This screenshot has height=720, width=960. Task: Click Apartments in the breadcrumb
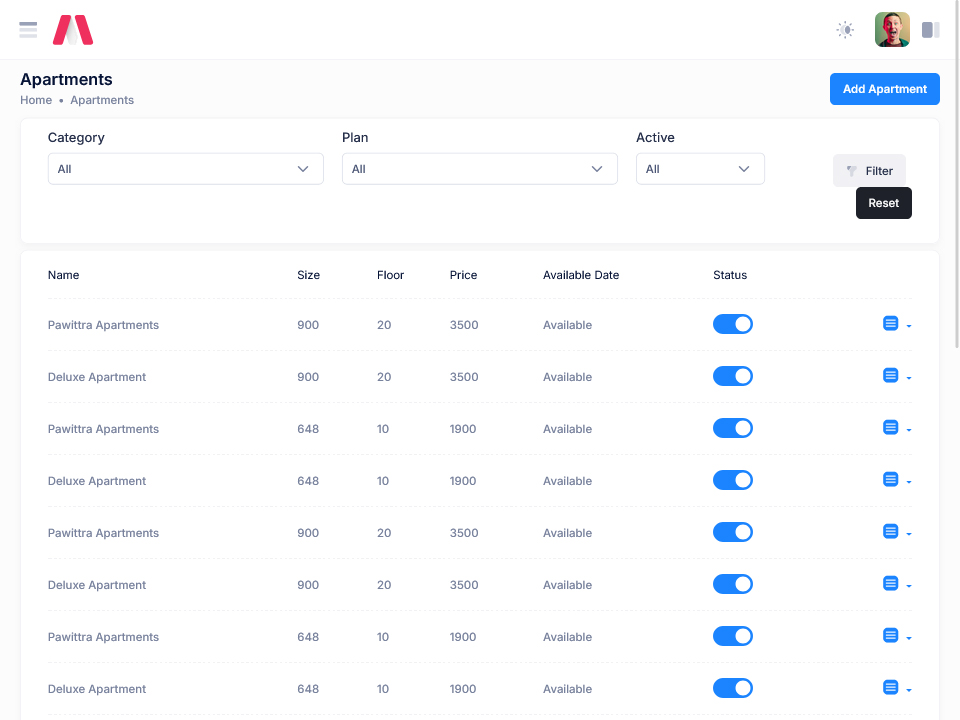point(102,100)
